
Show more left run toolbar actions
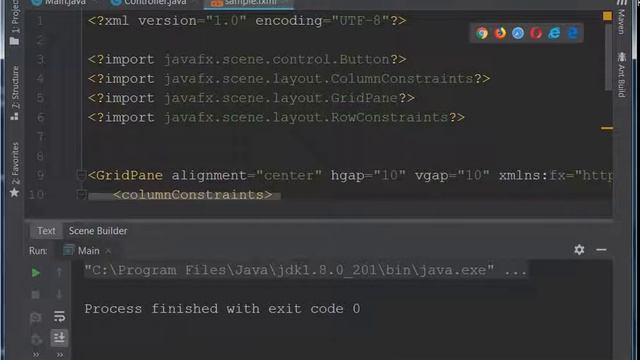pyautogui.click(x=36, y=355)
